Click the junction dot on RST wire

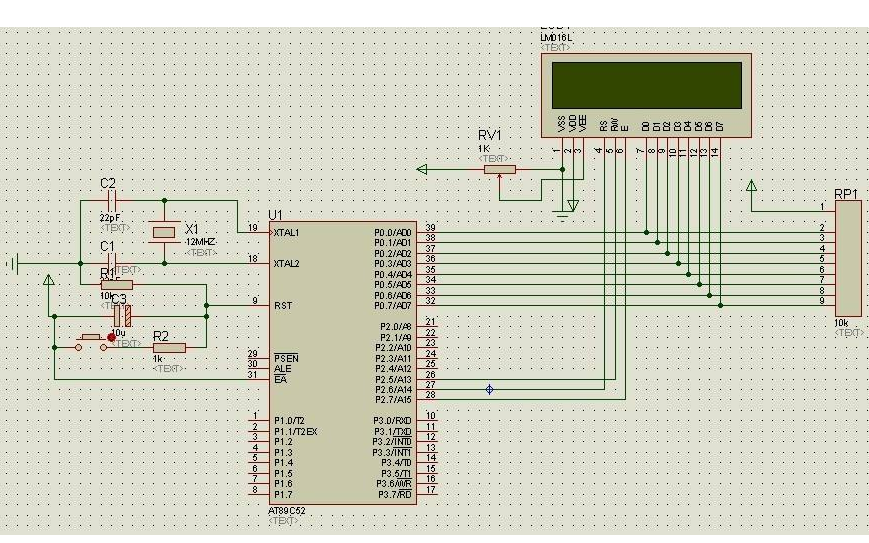pos(207,306)
